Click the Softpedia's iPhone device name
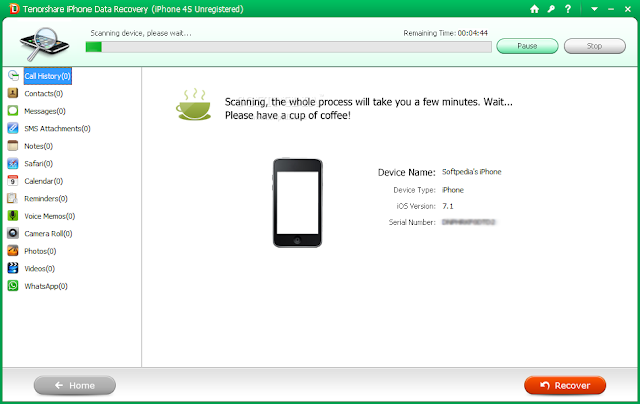Image resolution: width=640 pixels, height=404 pixels. pos(472,172)
